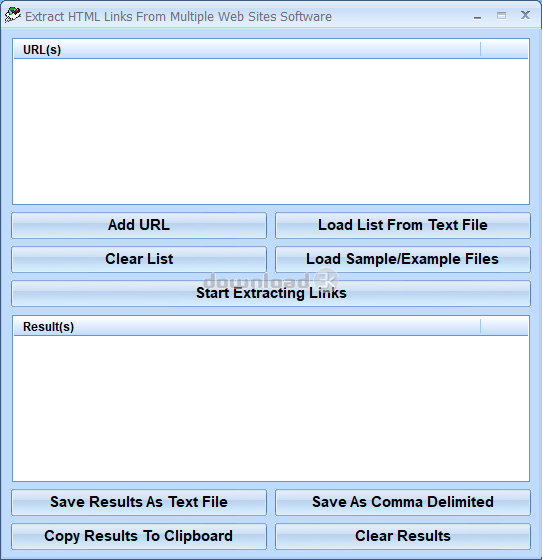The image size is (542, 560).
Task: Load list from text file
Action: [x=403, y=225]
